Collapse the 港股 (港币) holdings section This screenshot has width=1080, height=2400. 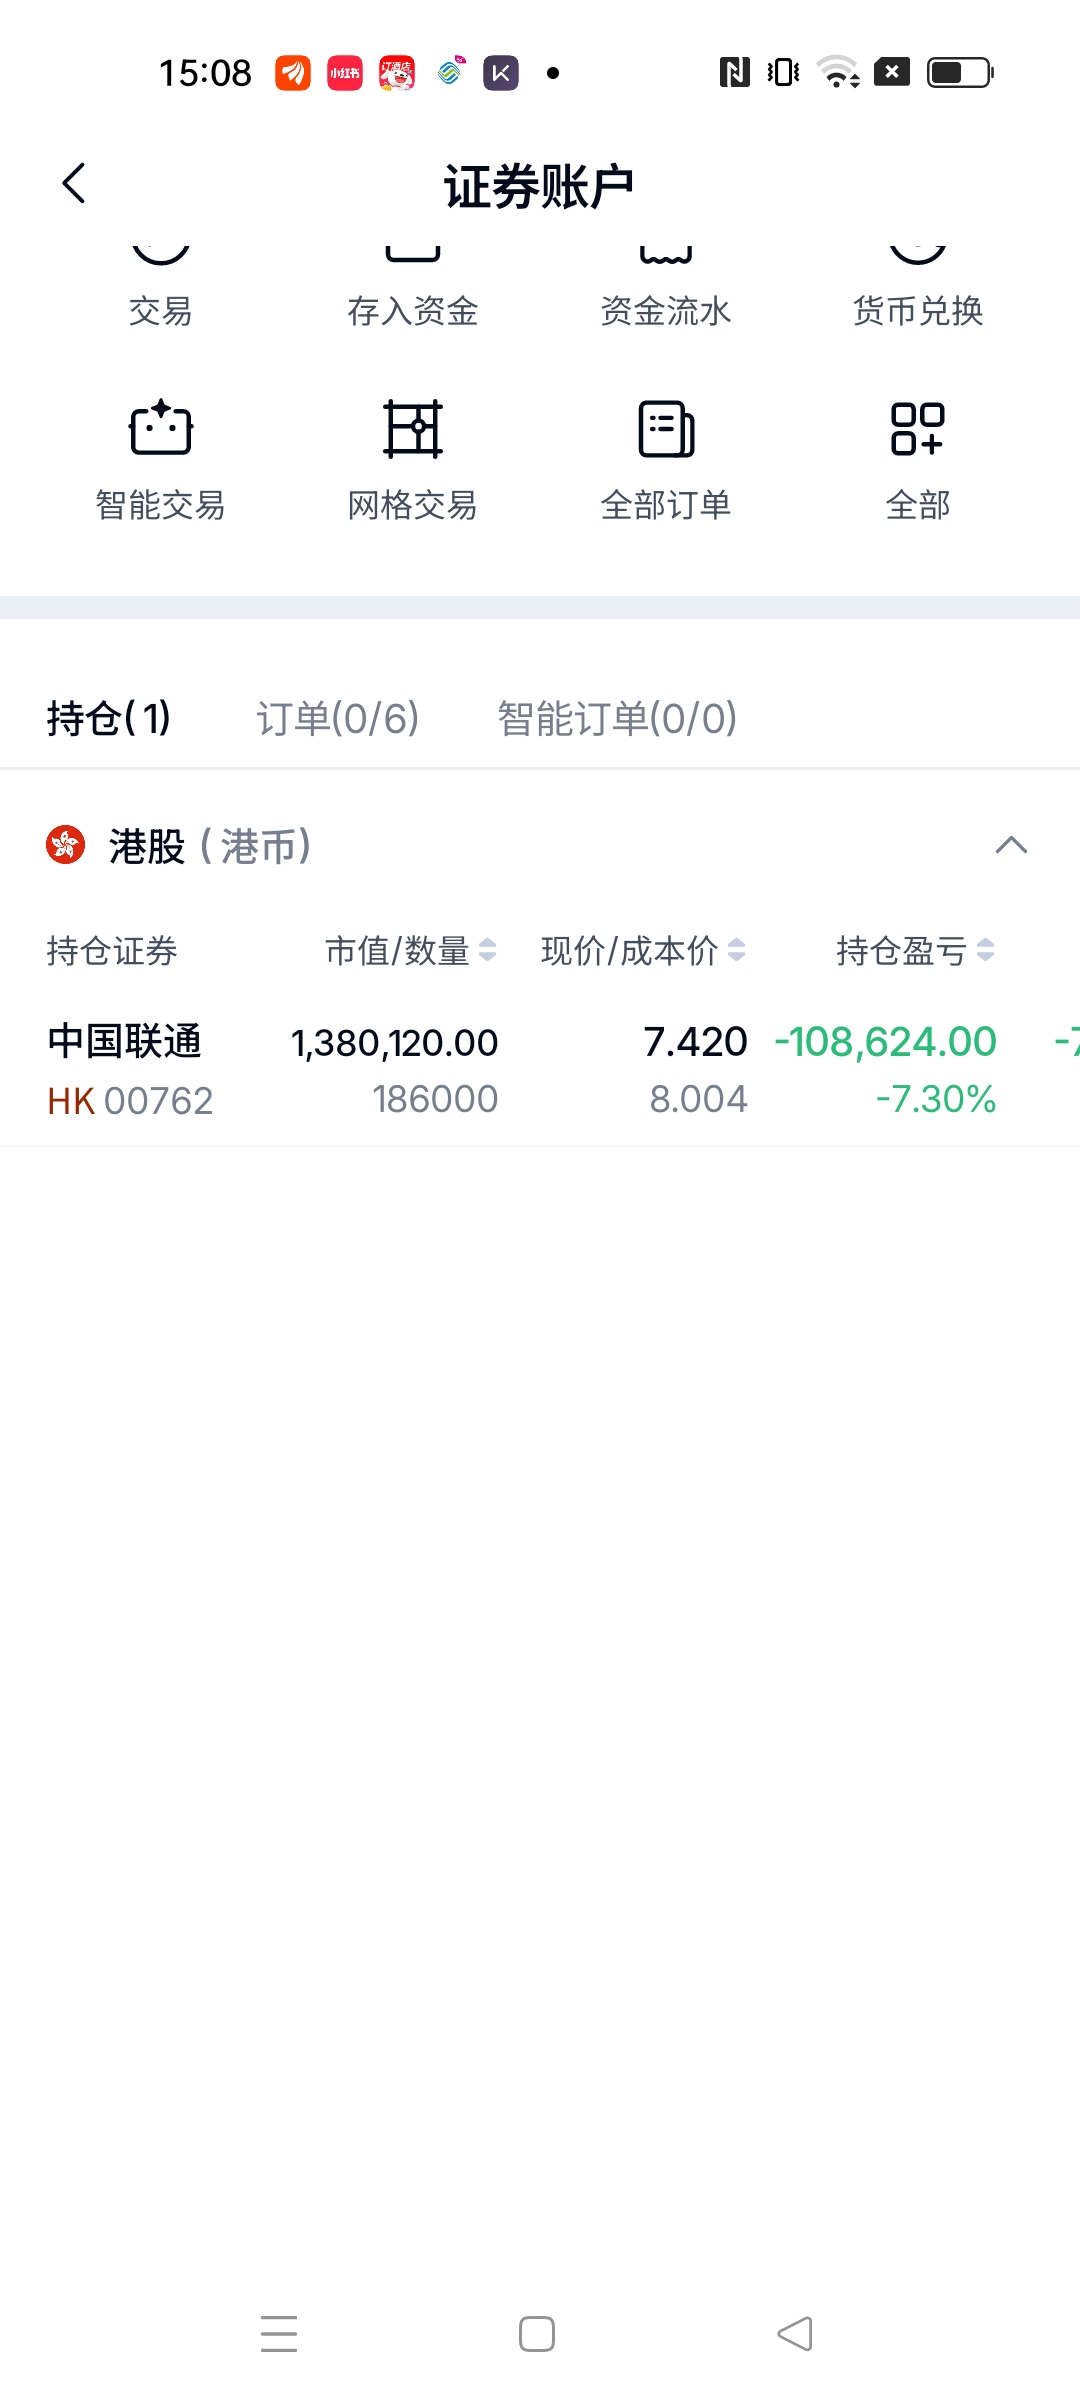1011,846
